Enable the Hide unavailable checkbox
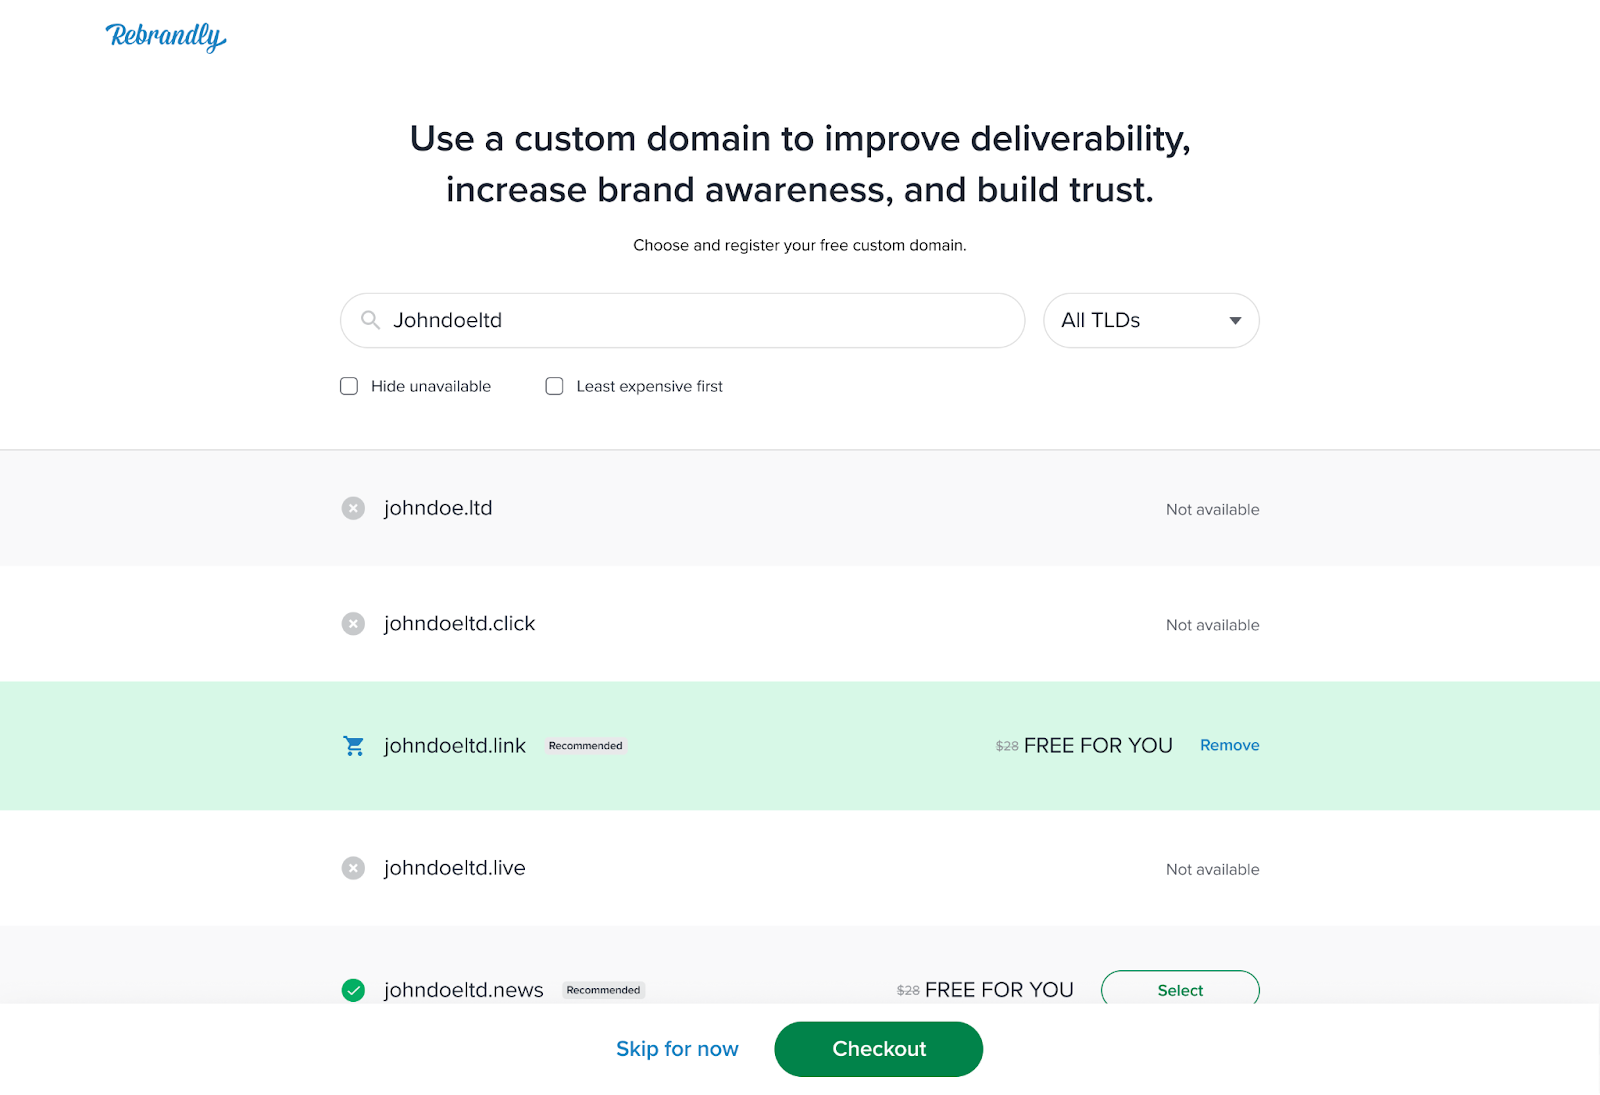Screen dimensions: 1600x1095 click(x=349, y=386)
